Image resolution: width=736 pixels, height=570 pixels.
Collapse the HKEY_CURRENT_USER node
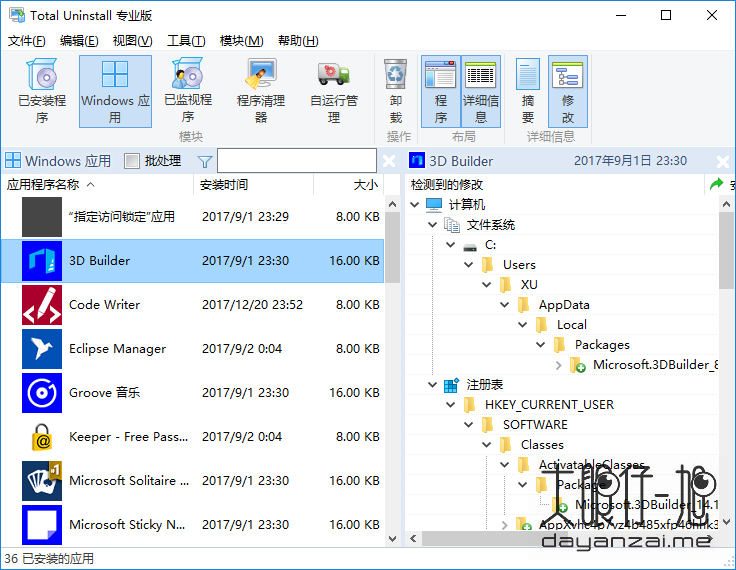[451, 405]
